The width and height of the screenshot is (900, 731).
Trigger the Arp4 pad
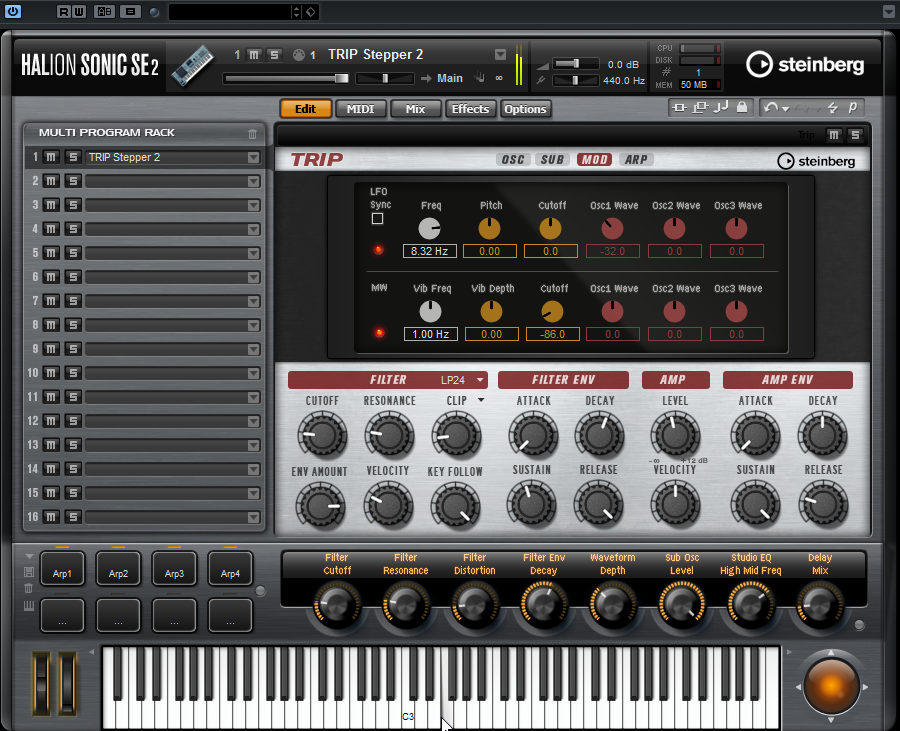230,569
